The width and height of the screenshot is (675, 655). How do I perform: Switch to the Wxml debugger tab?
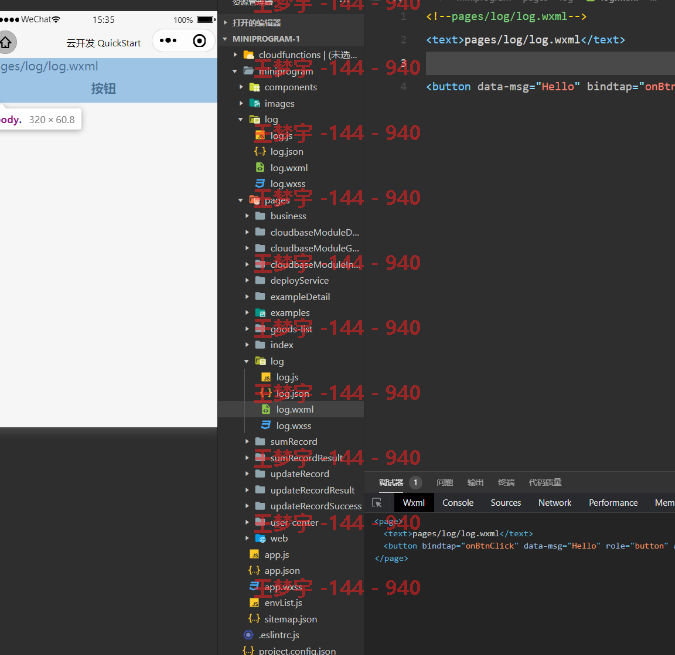(x=413, y=503)
